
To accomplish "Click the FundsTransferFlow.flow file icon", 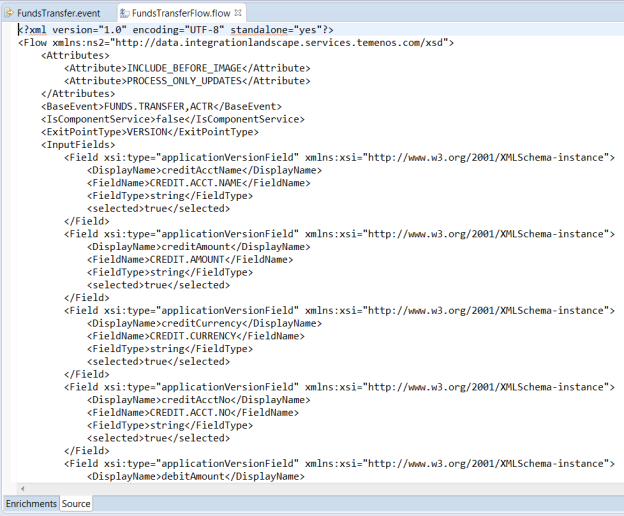I will click(125, 13).
